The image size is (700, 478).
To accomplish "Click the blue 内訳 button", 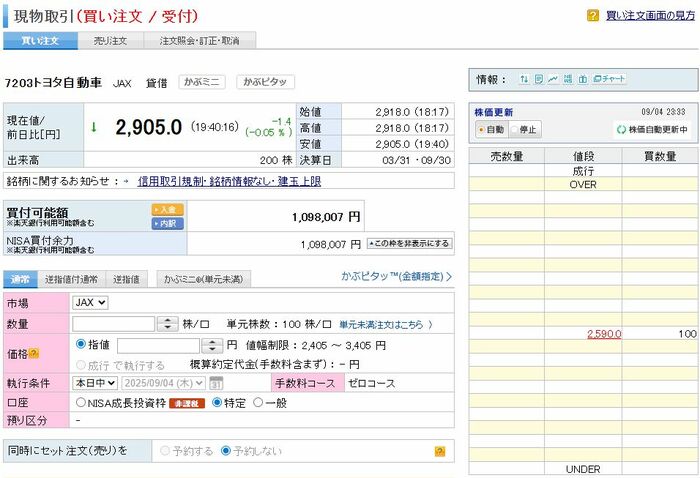I will (x=167, y=224).
